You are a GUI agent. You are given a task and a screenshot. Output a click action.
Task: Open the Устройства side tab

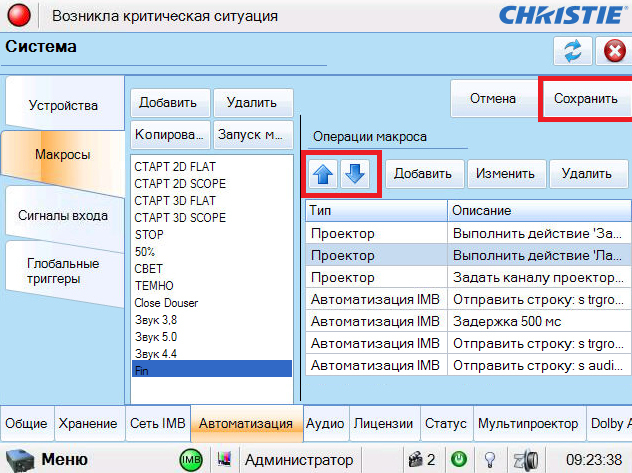click(x=63, y=105)
